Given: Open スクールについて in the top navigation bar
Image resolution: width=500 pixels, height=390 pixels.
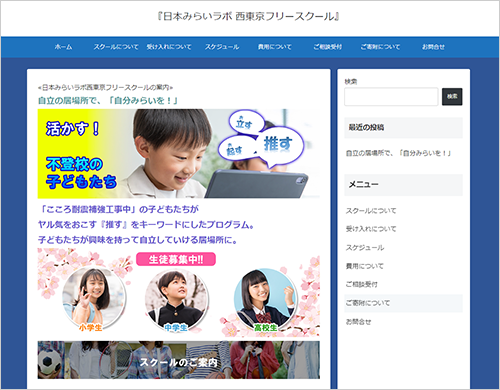Looking at the screenshot, I should 116,47.
